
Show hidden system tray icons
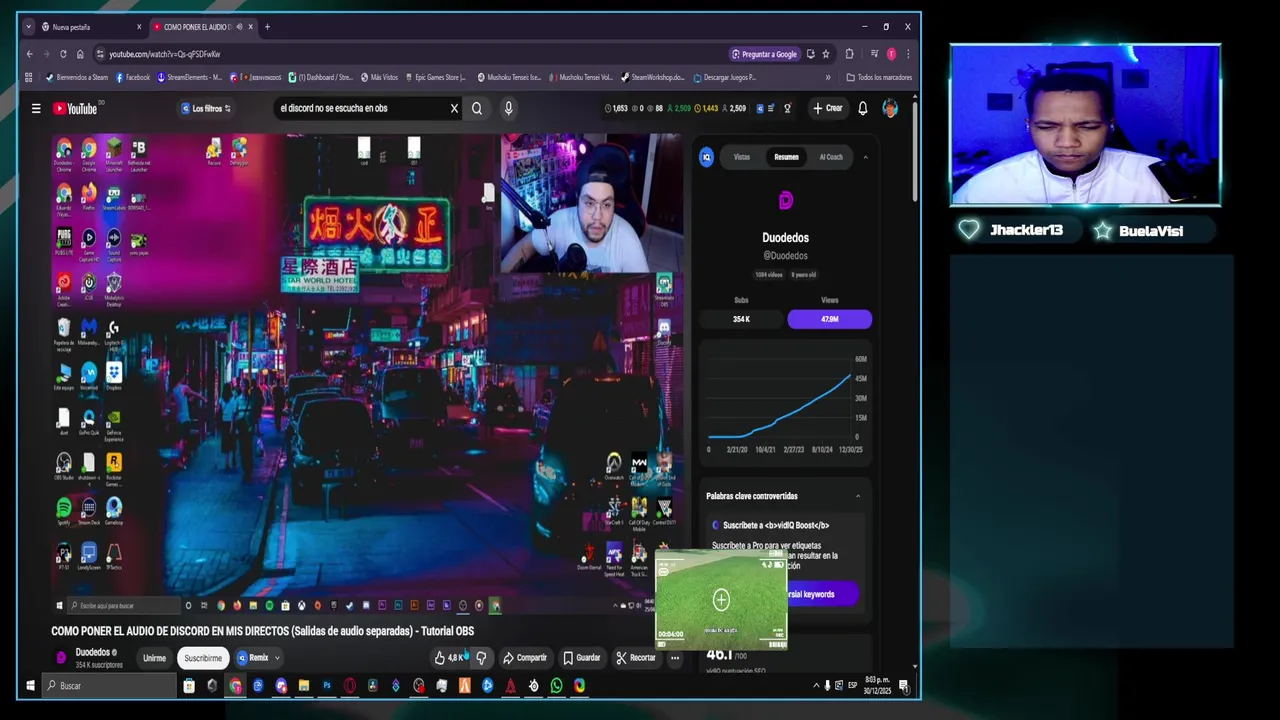816,686
